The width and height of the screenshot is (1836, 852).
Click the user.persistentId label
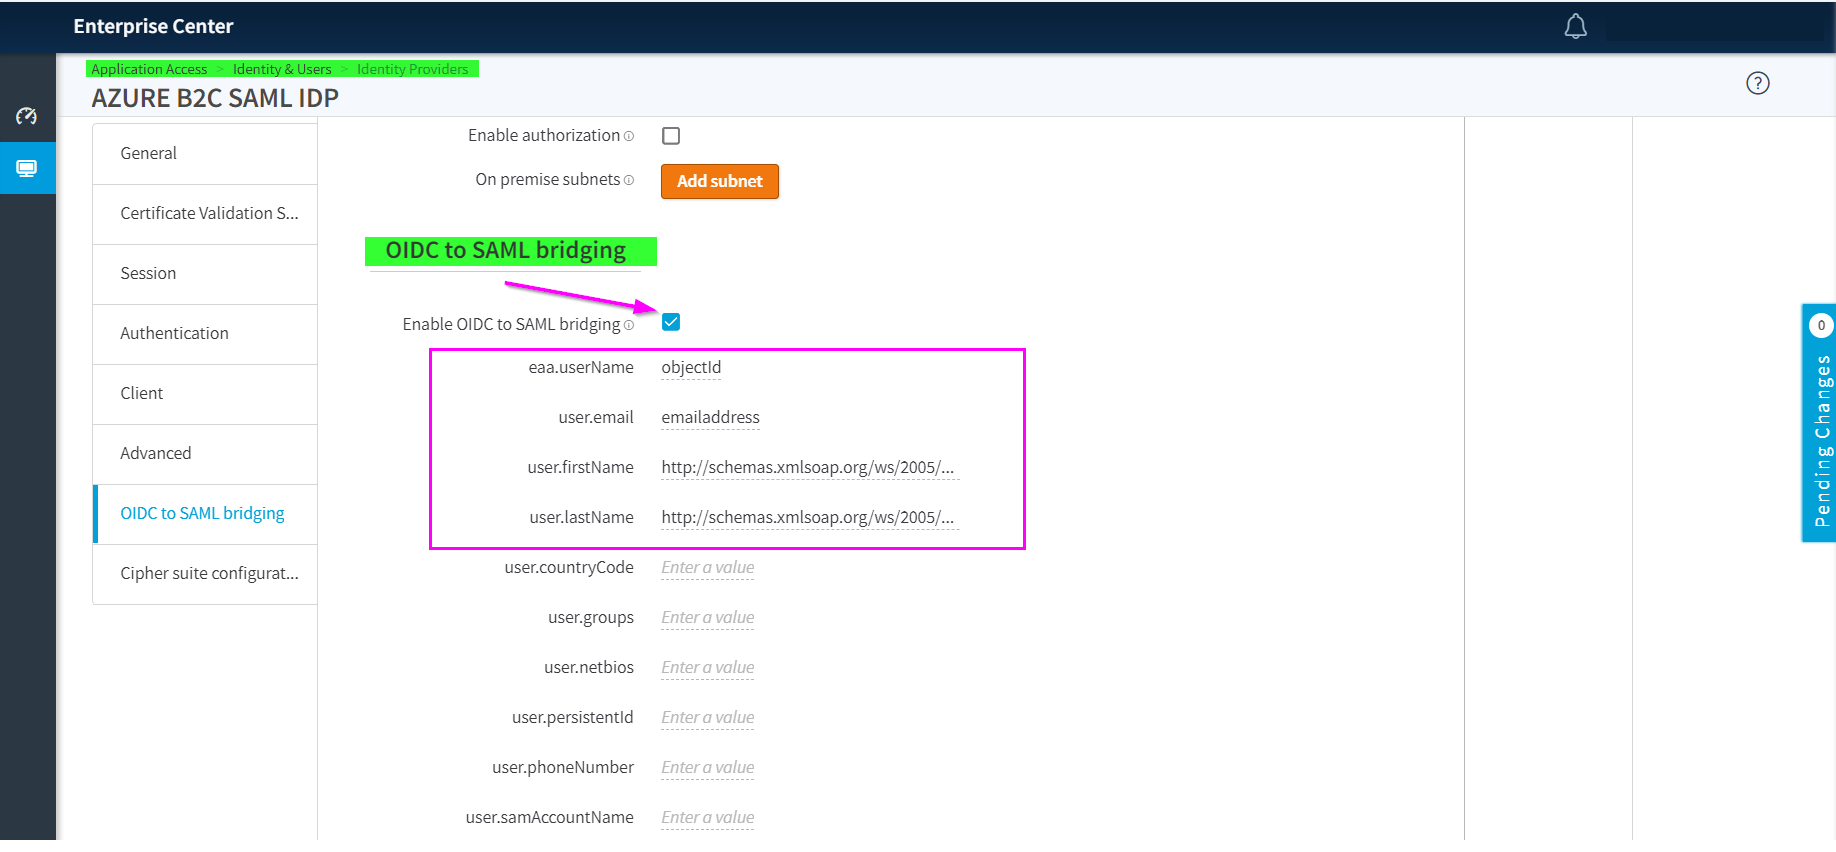[573, 718]
